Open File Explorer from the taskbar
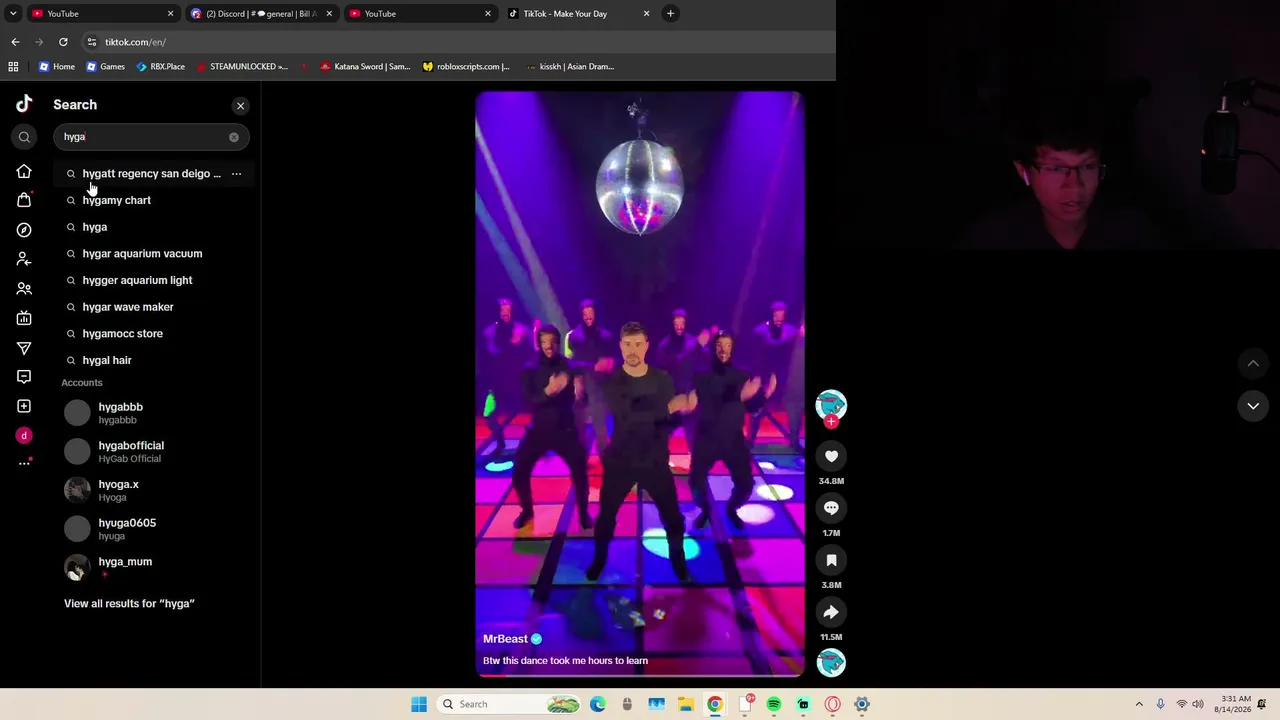The height and width of the screenshot is (720, 1280). 686,704
